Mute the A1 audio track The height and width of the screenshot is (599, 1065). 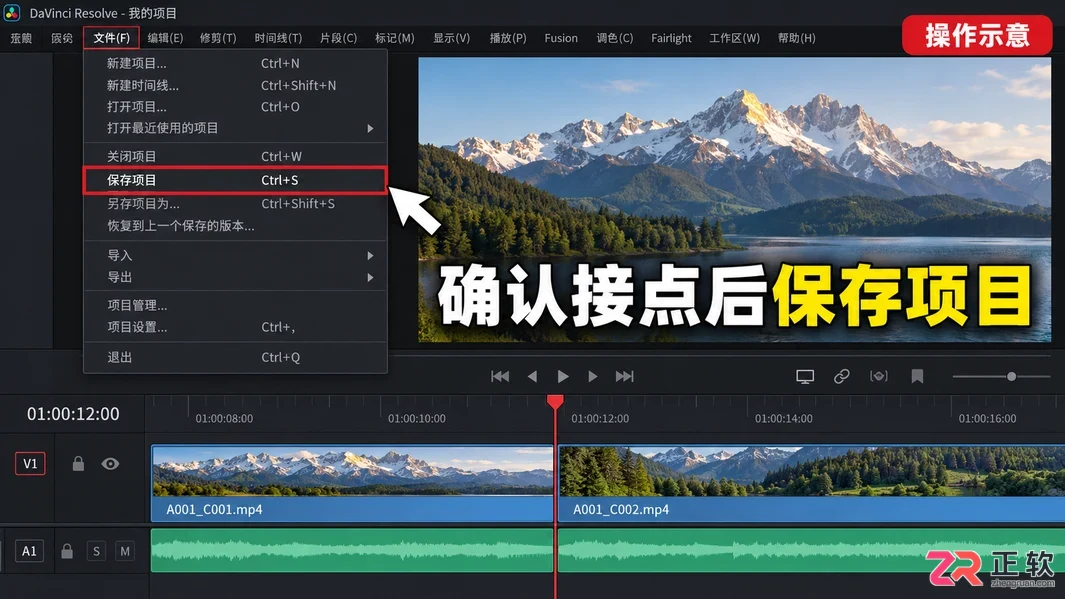[125, 551]
